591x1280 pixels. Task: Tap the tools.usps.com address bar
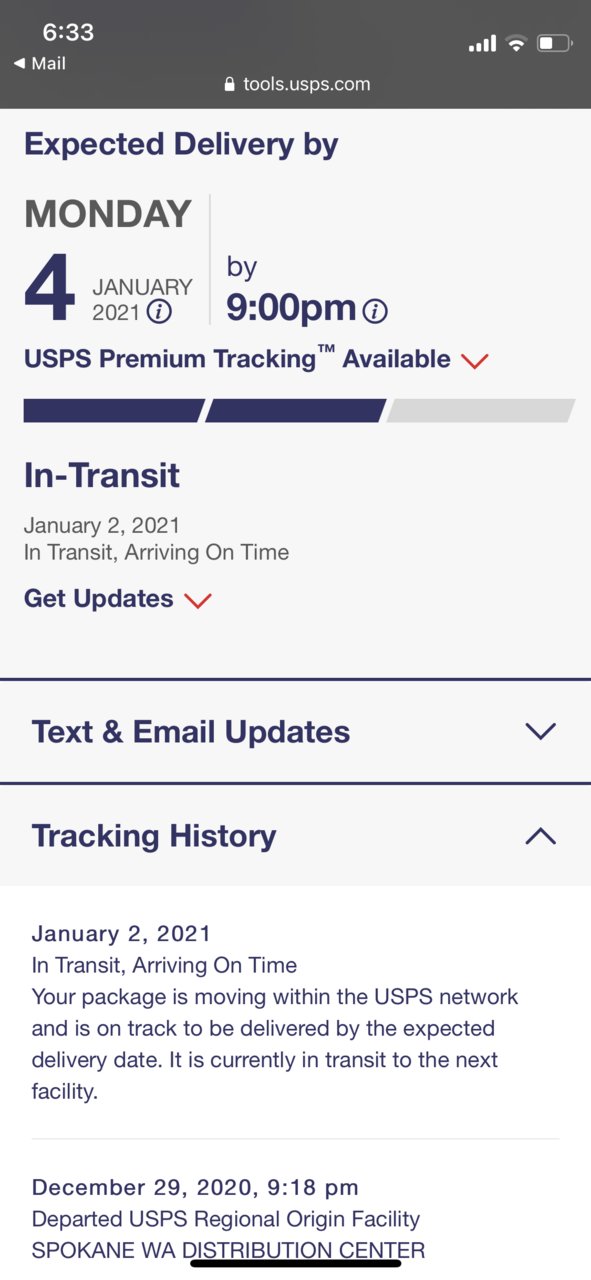297,85
